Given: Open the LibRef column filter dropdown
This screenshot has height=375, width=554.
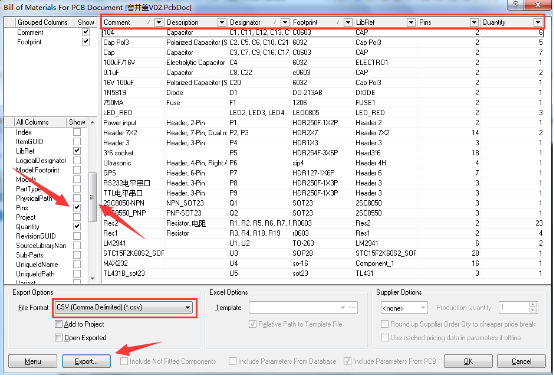Looking at the screenshot, I should (x=411, y=23).
